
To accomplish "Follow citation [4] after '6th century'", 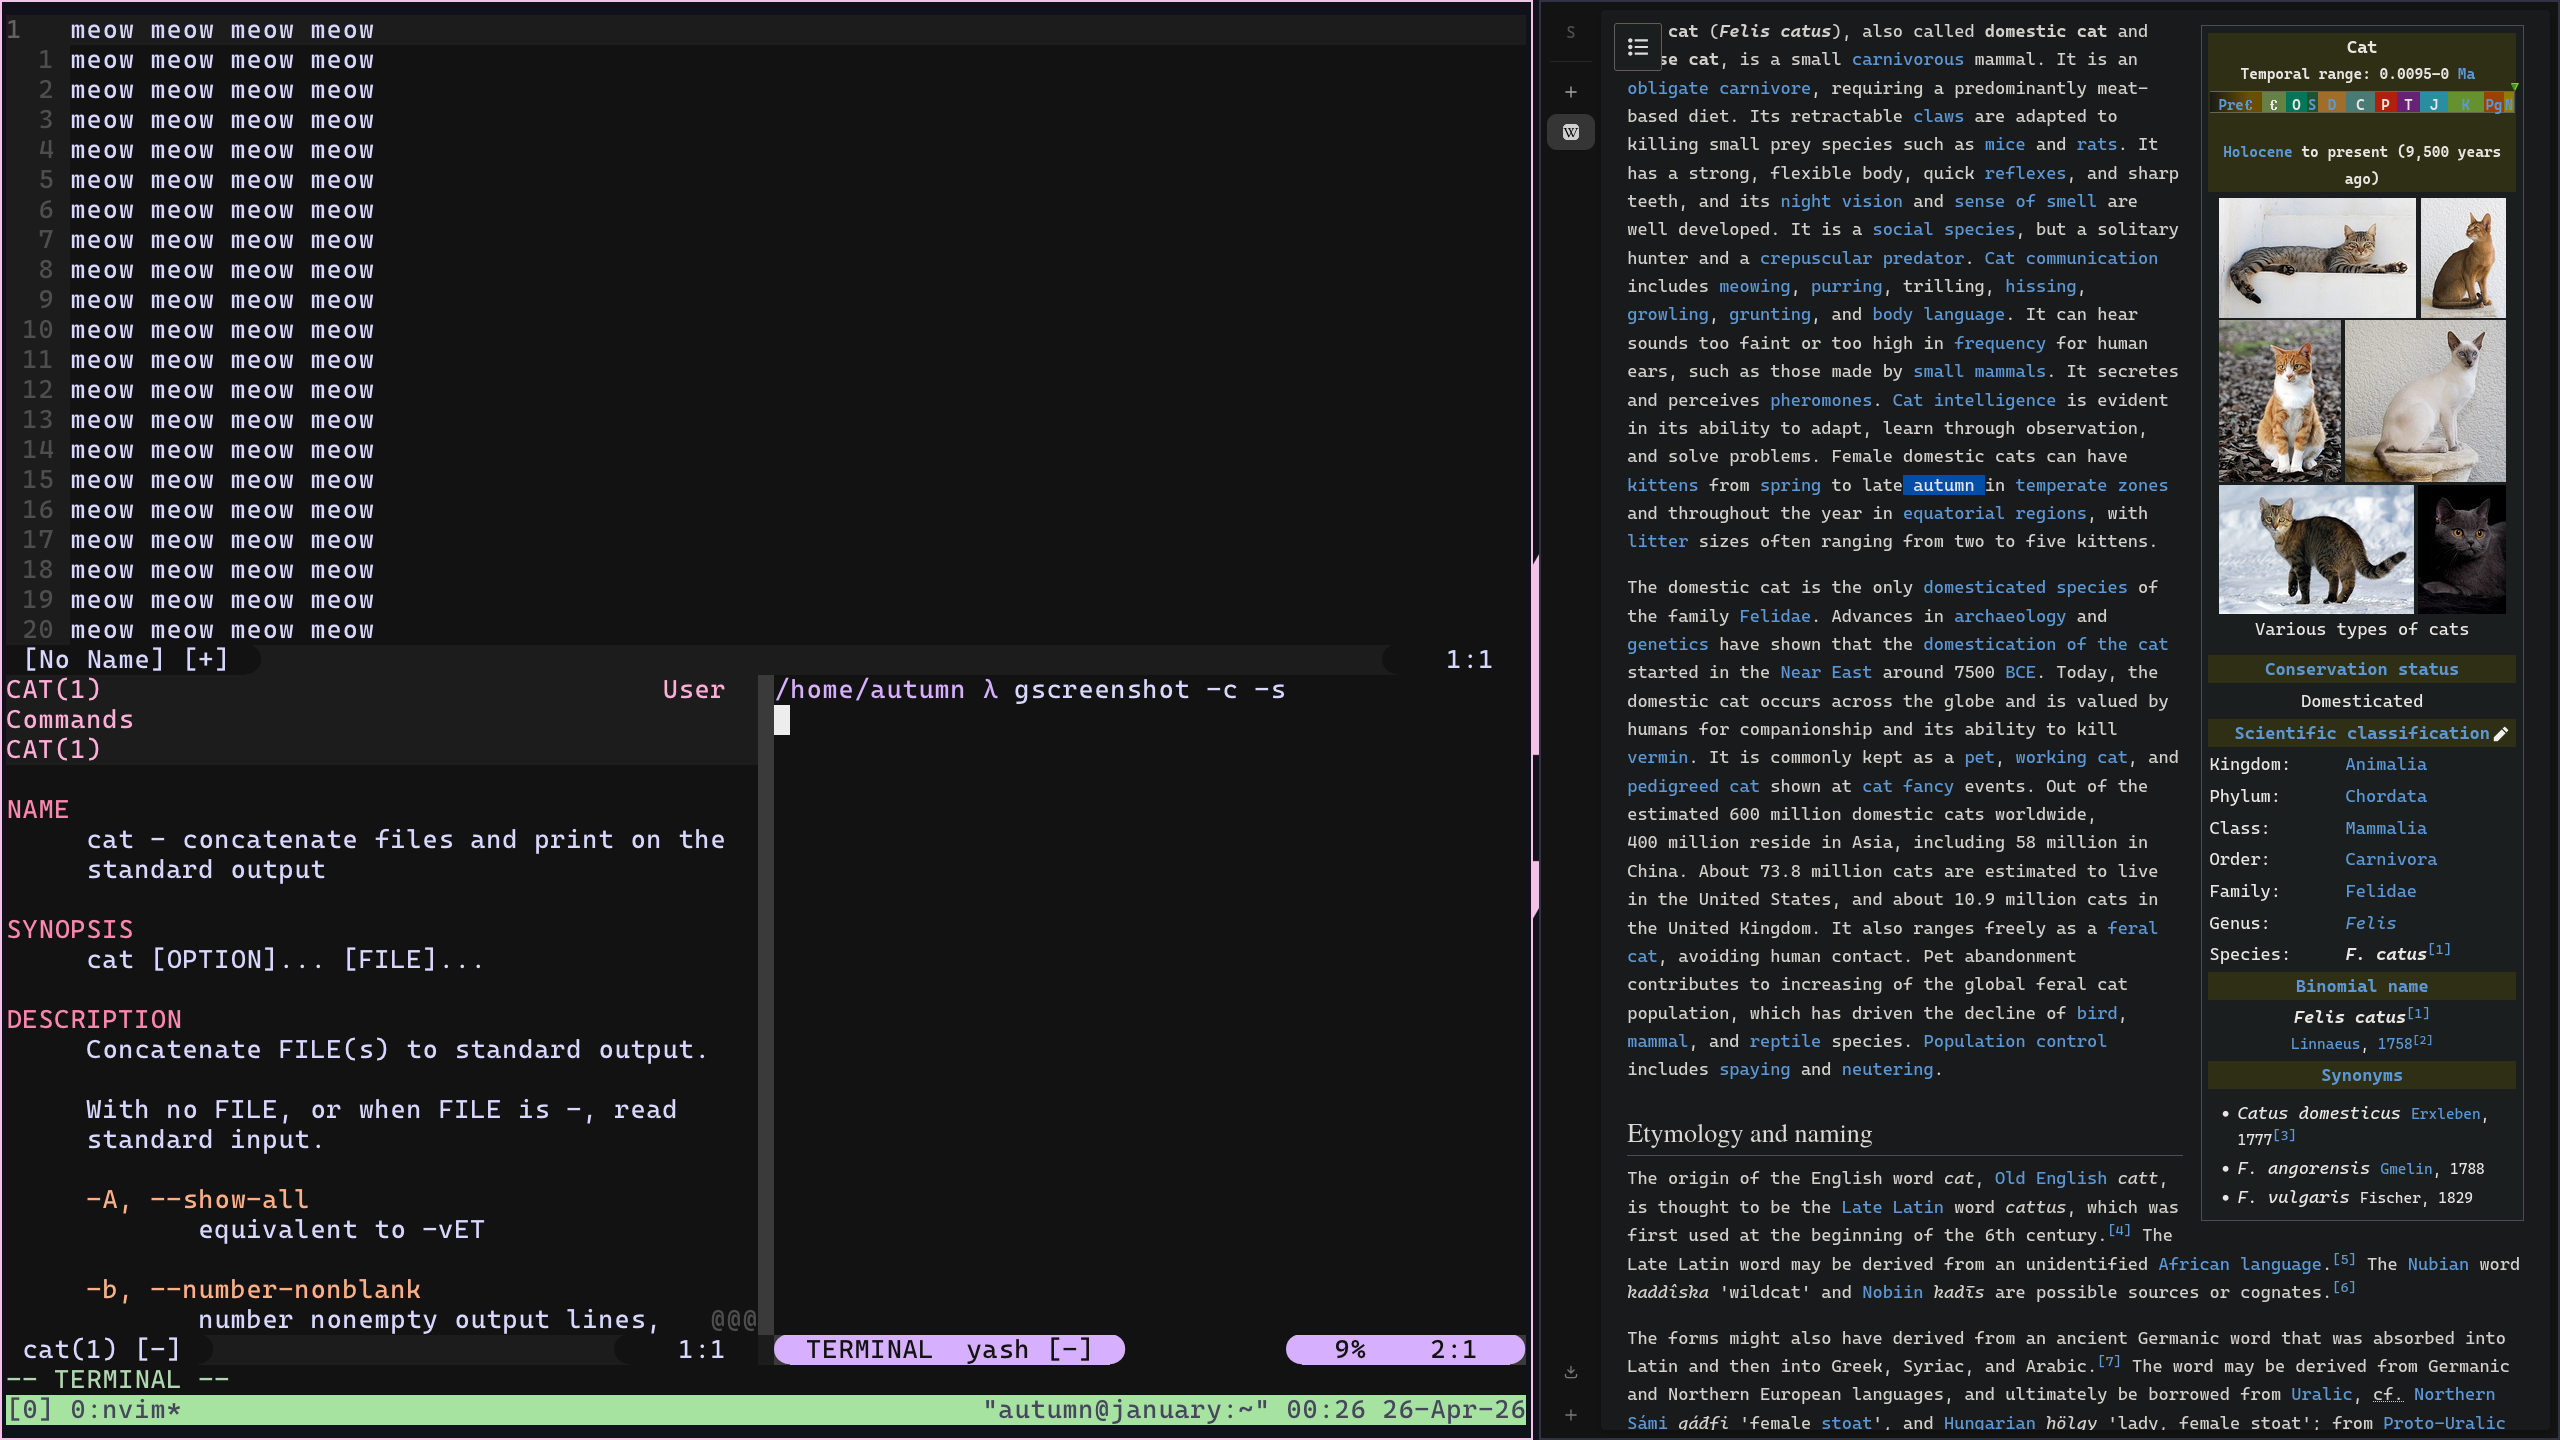I will (x=2119, y=1231).
